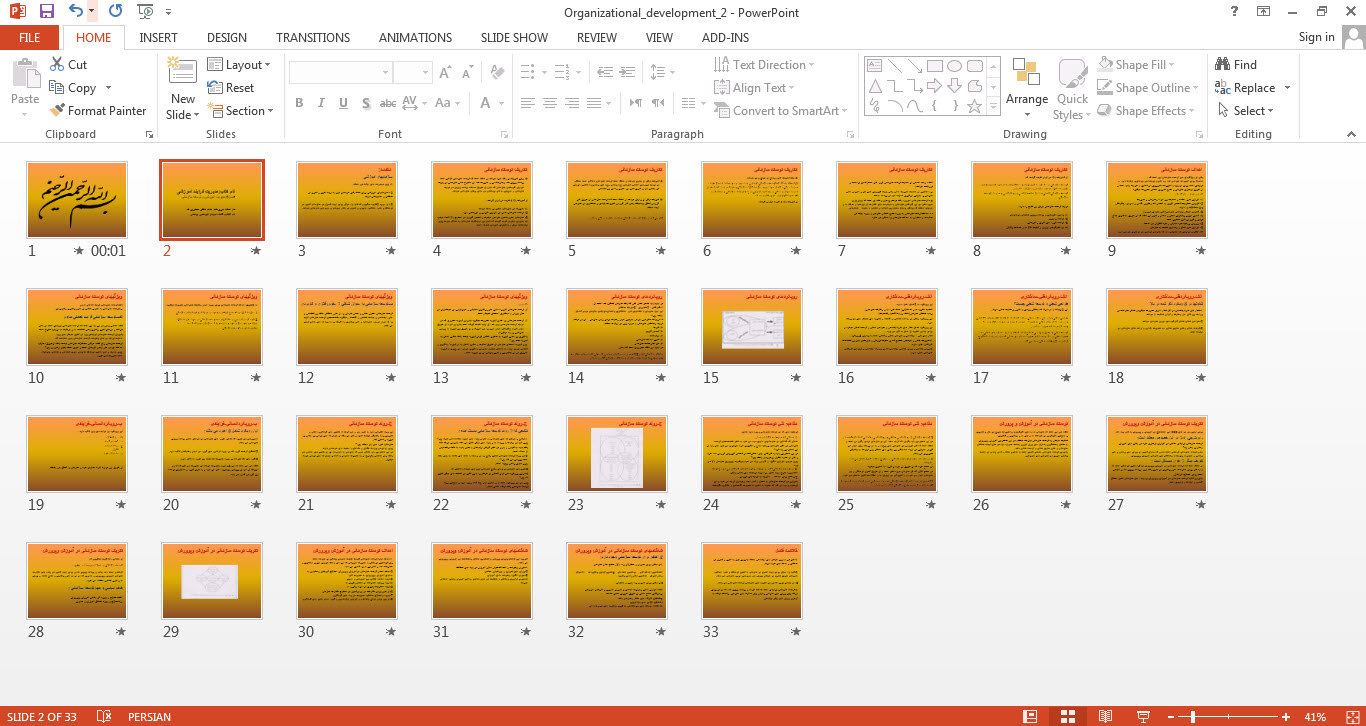
Task: Click the Replace button
Action: 1253,88
